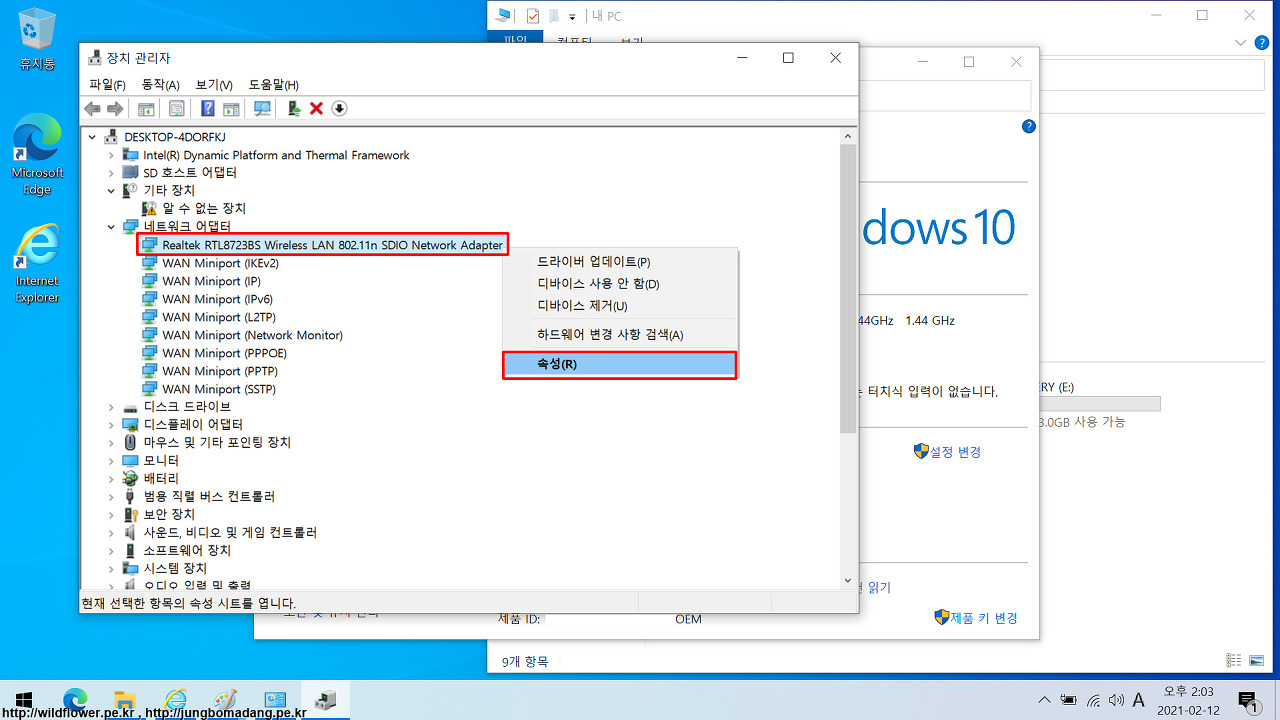
Task: Click the show/hide action pane toolbar icon
Action: (231, 108)
